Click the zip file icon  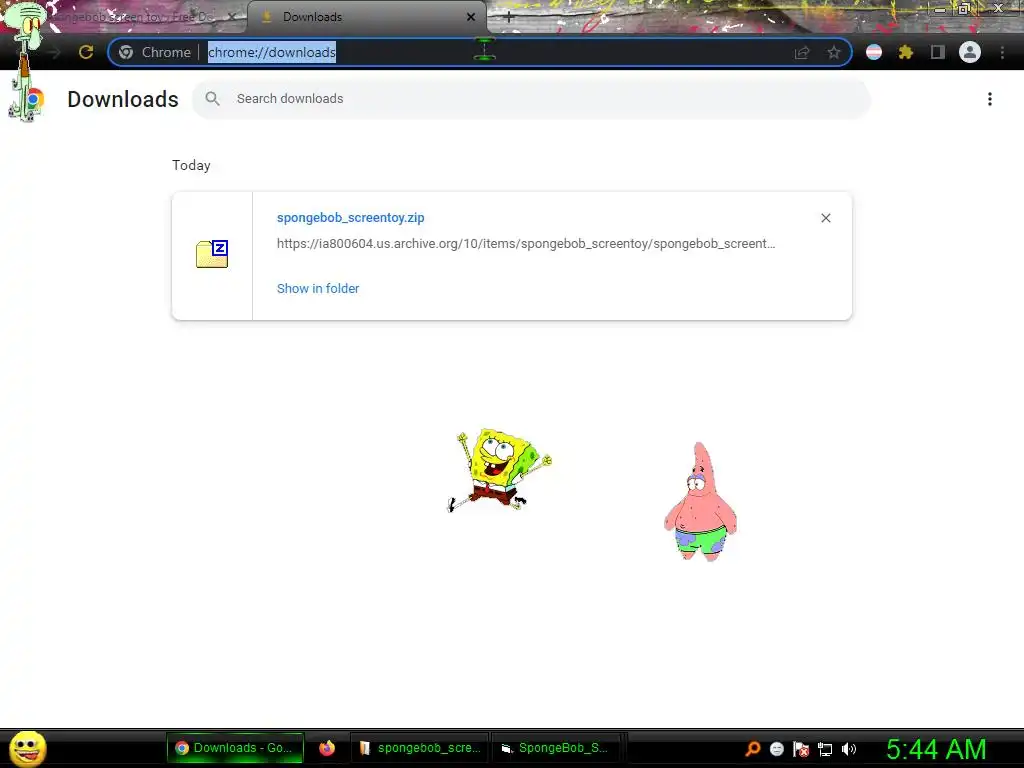pyautogui.click(x=212, y=254)
